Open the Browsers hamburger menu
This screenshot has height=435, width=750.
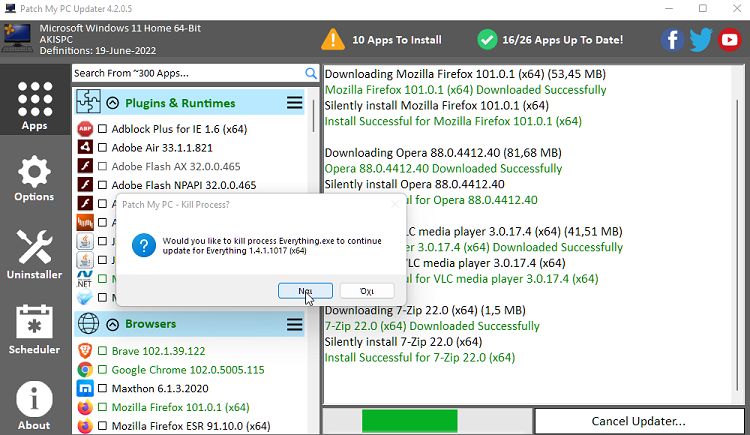click(x=294, y=324)
